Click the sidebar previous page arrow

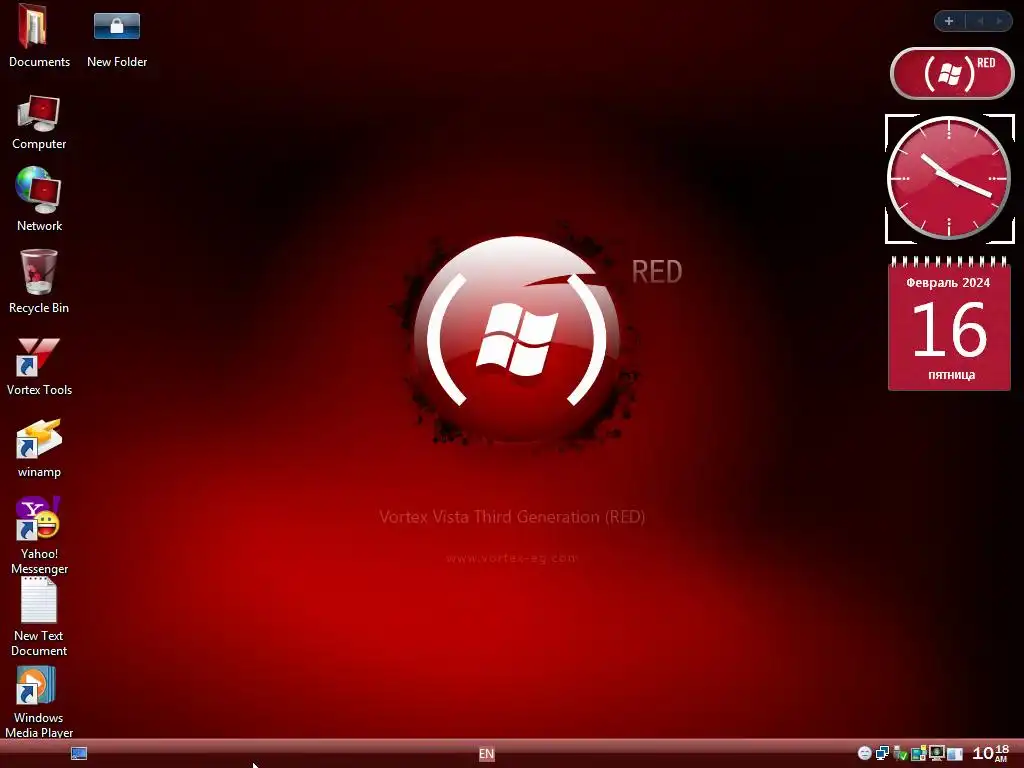click(980, 21)
